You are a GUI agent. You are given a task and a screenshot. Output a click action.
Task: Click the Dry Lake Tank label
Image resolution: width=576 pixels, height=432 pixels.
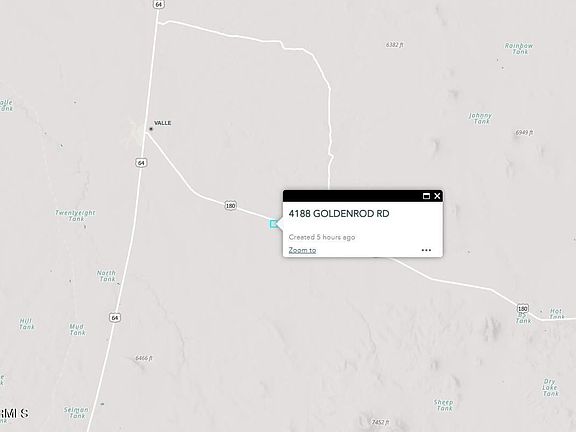pos(550,388)
